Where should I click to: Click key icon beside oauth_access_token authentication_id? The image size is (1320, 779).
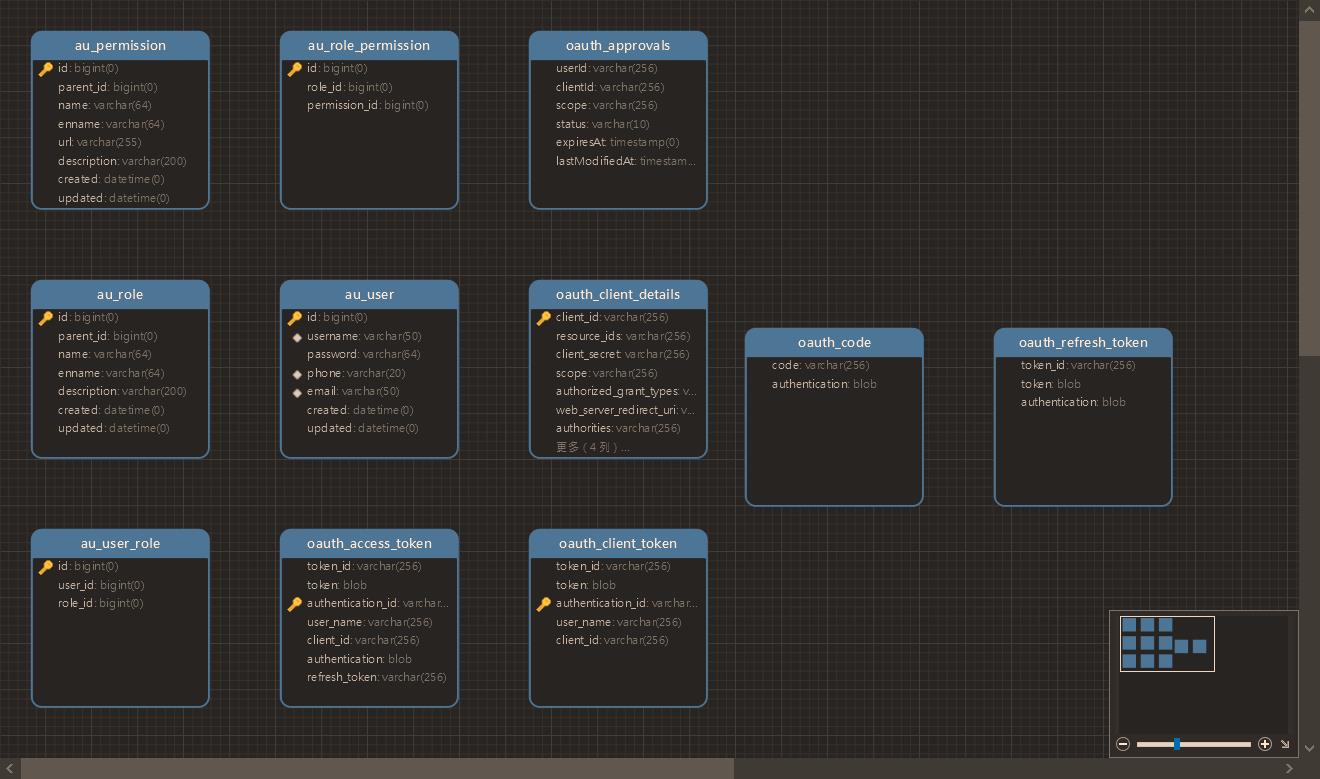click(x=295, y=604)
